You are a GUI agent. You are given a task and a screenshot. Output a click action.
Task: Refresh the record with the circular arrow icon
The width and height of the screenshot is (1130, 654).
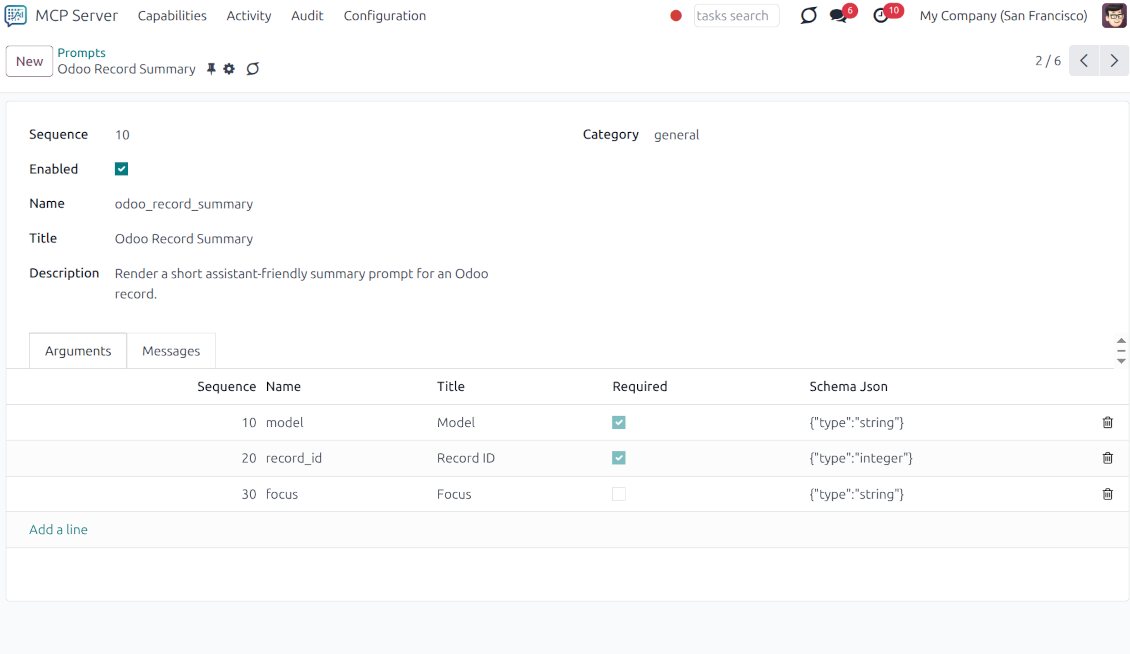coord(252,69)
